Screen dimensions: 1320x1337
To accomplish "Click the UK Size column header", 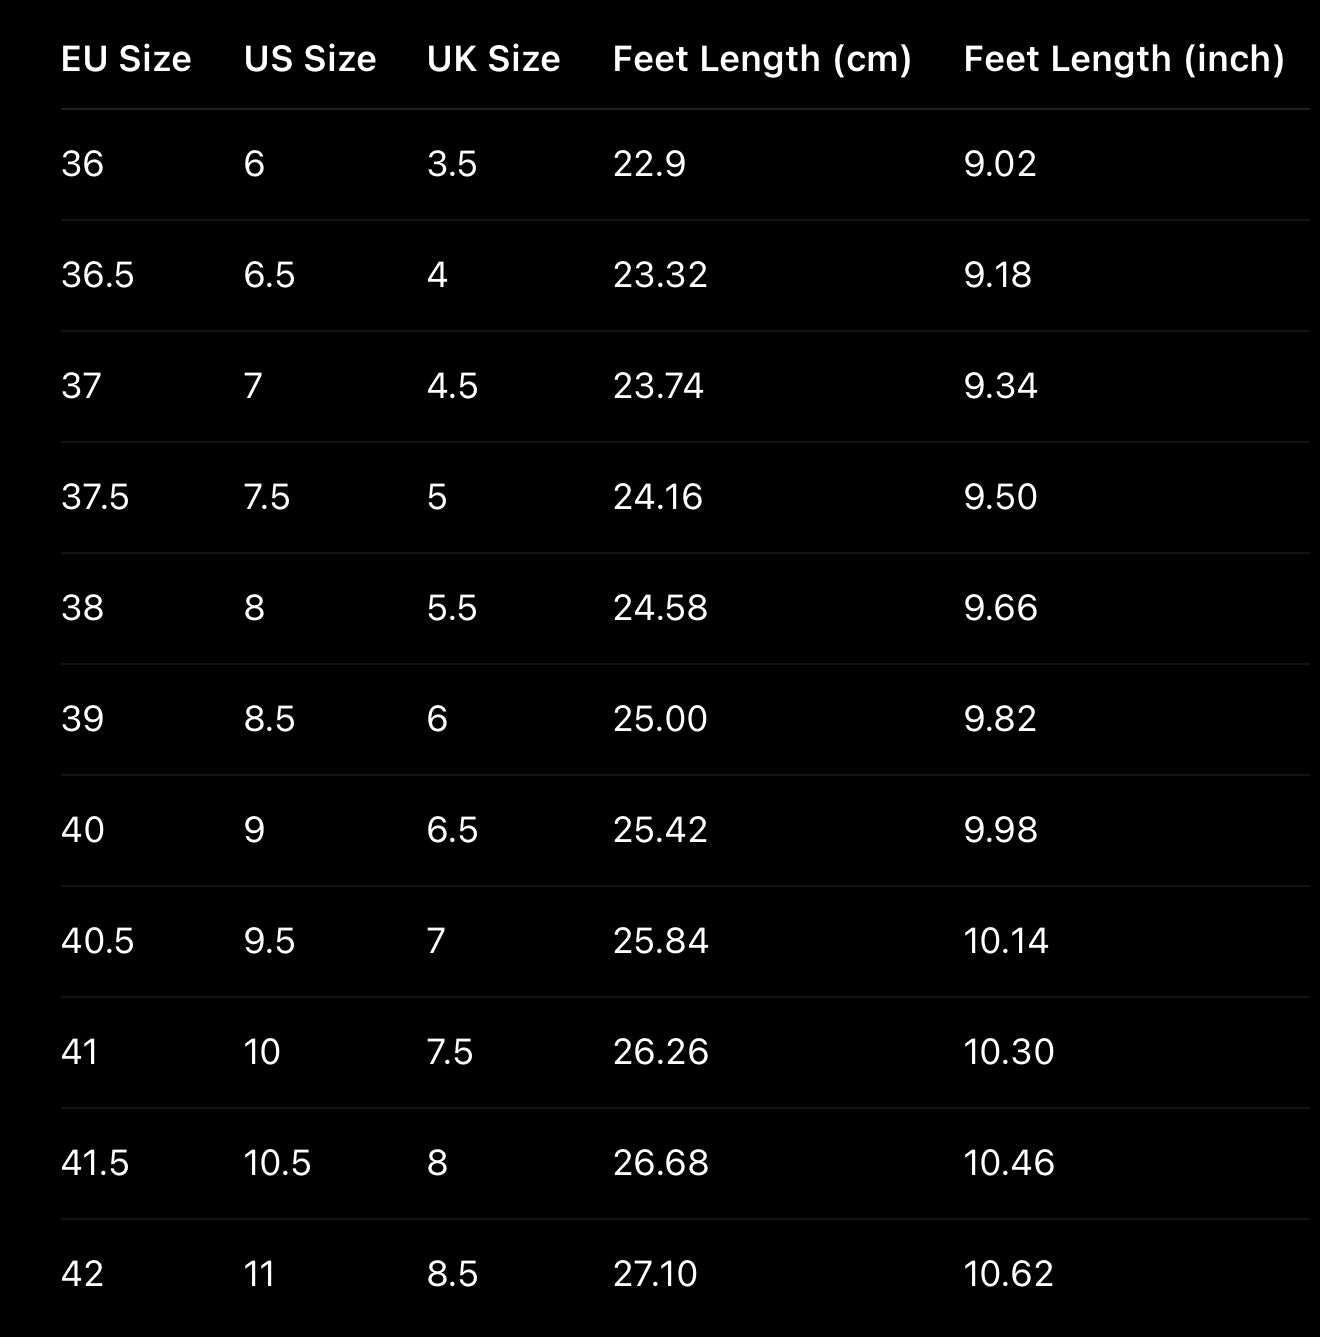I will pos(493,59).
